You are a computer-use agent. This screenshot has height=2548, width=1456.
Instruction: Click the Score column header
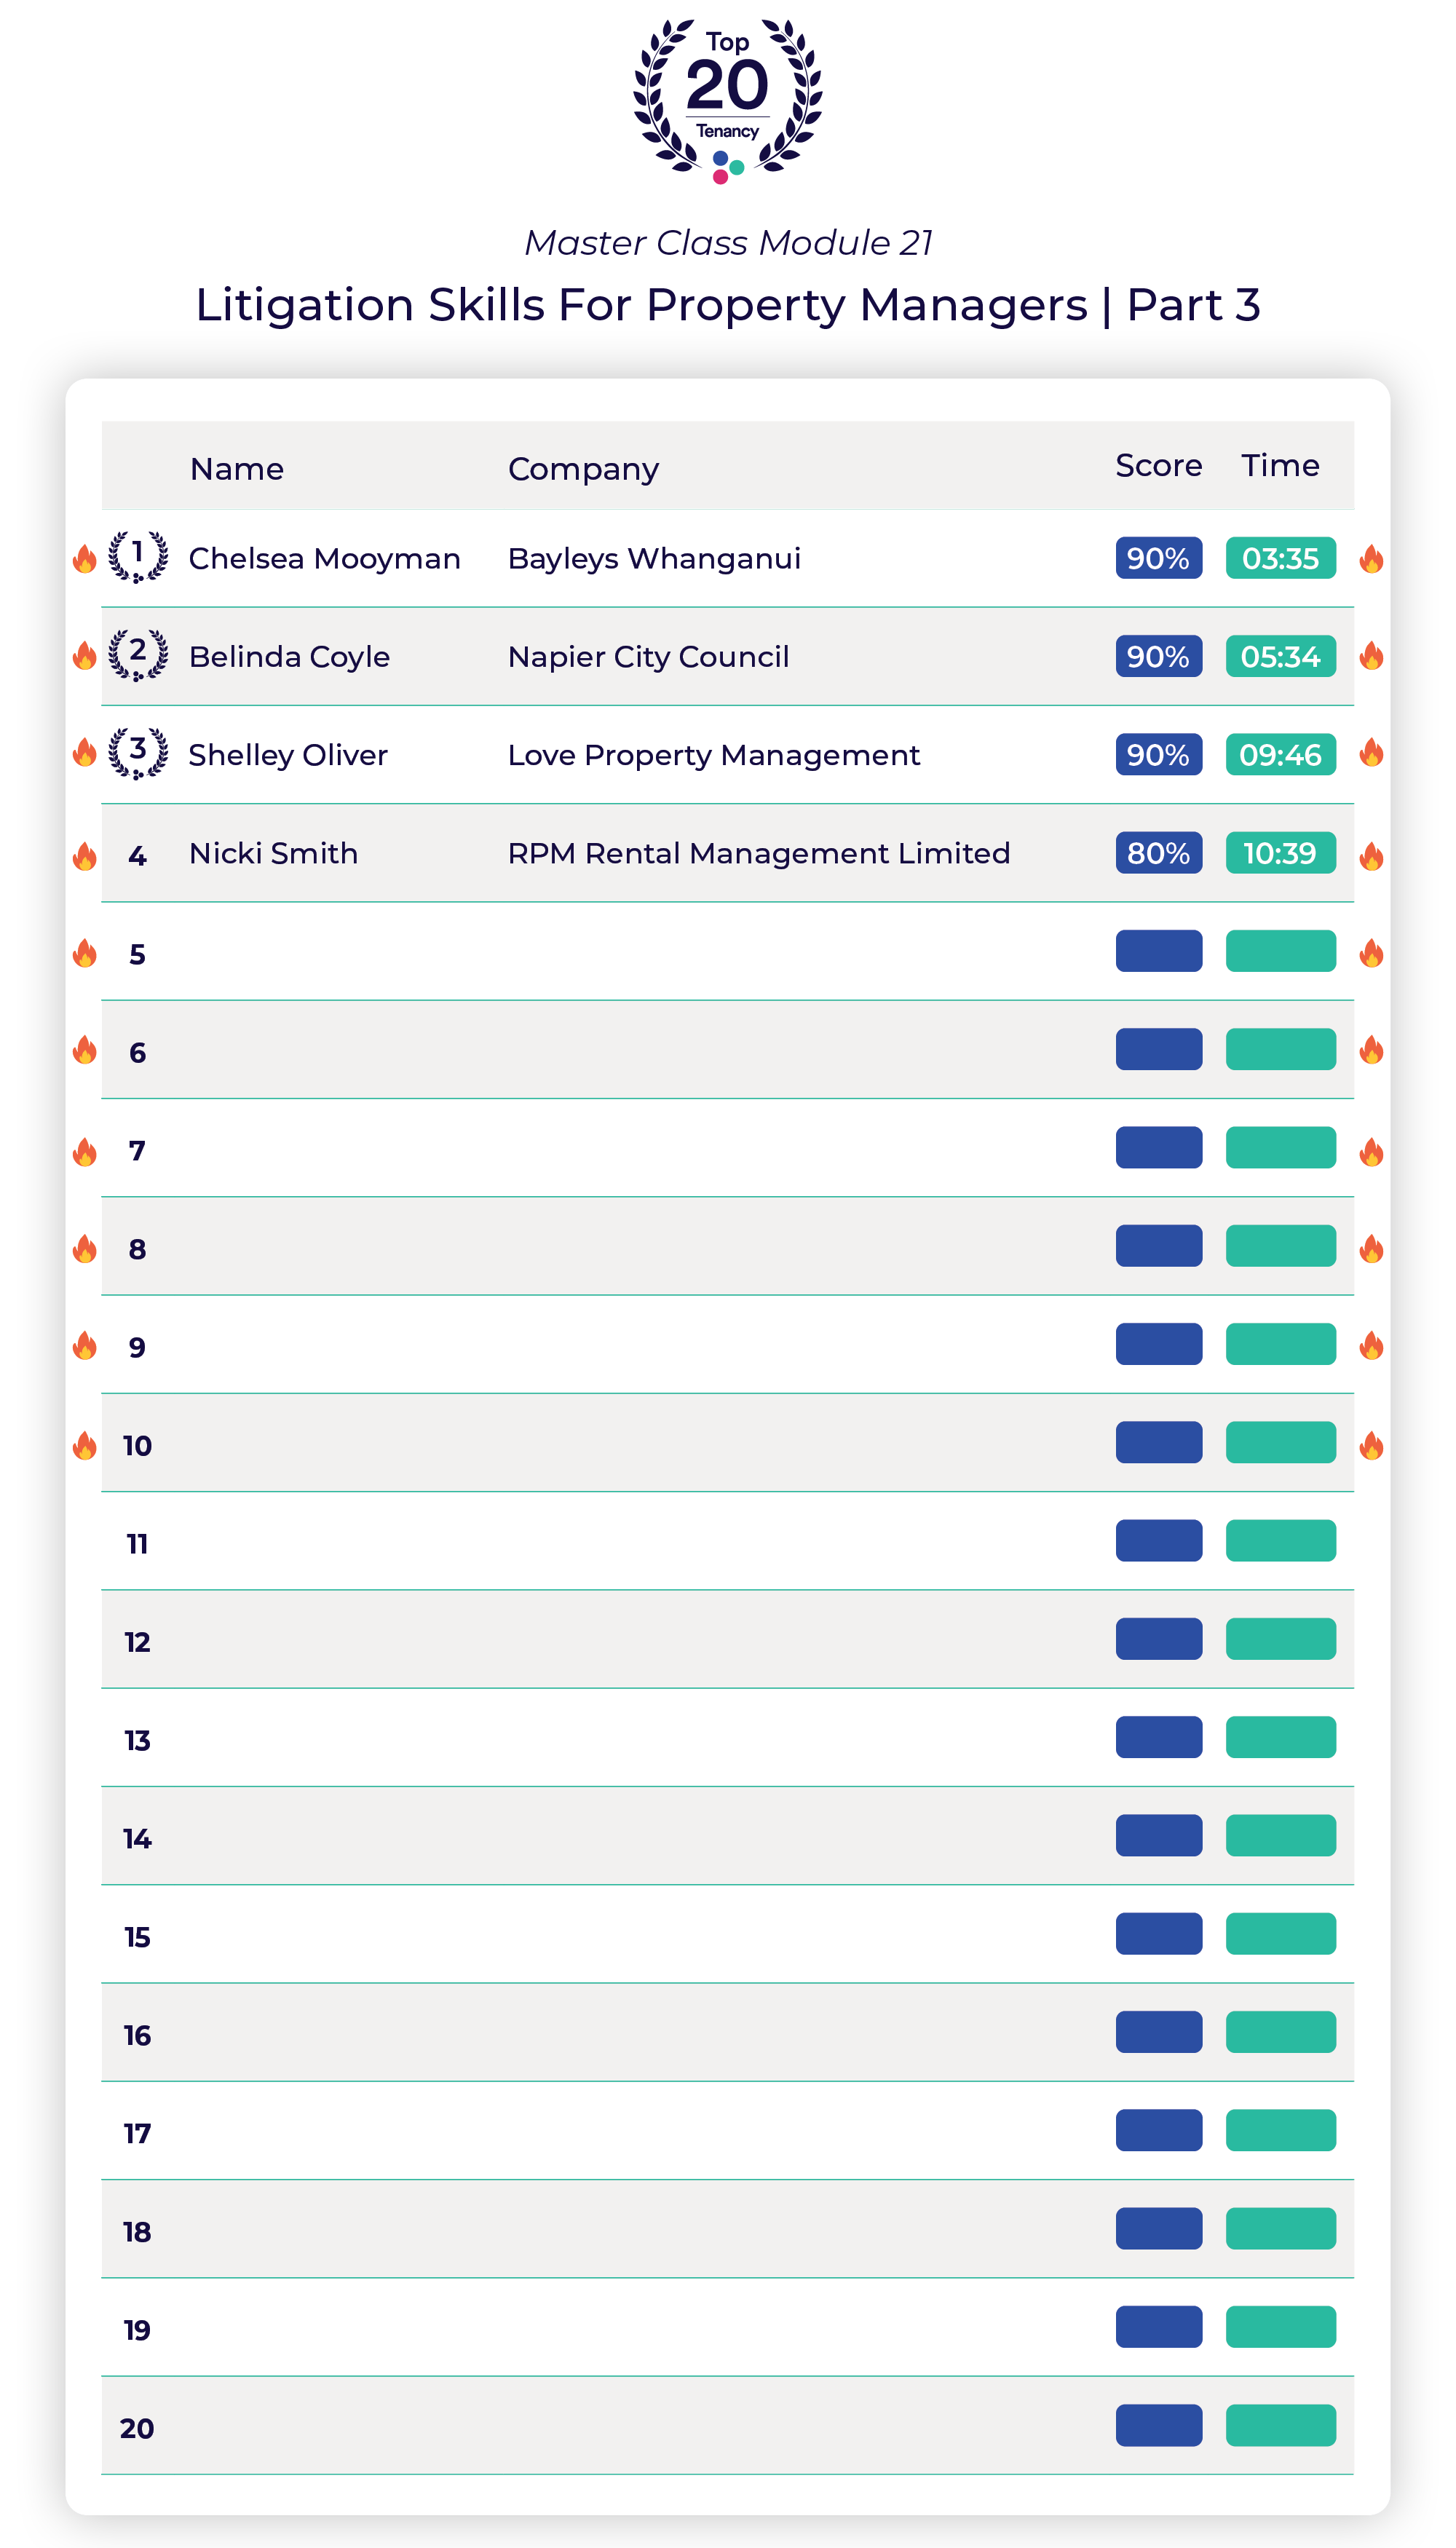(x=1158, y=466)
